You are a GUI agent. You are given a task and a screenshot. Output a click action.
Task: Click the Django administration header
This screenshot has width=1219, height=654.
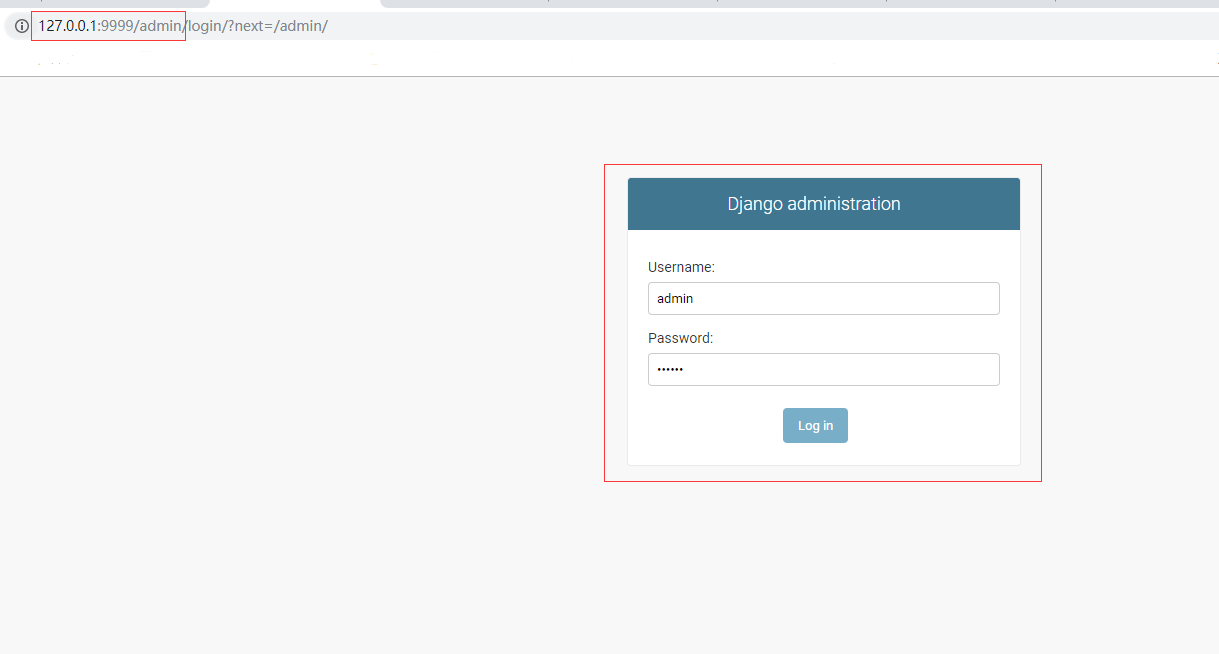[x=823, y=204]
